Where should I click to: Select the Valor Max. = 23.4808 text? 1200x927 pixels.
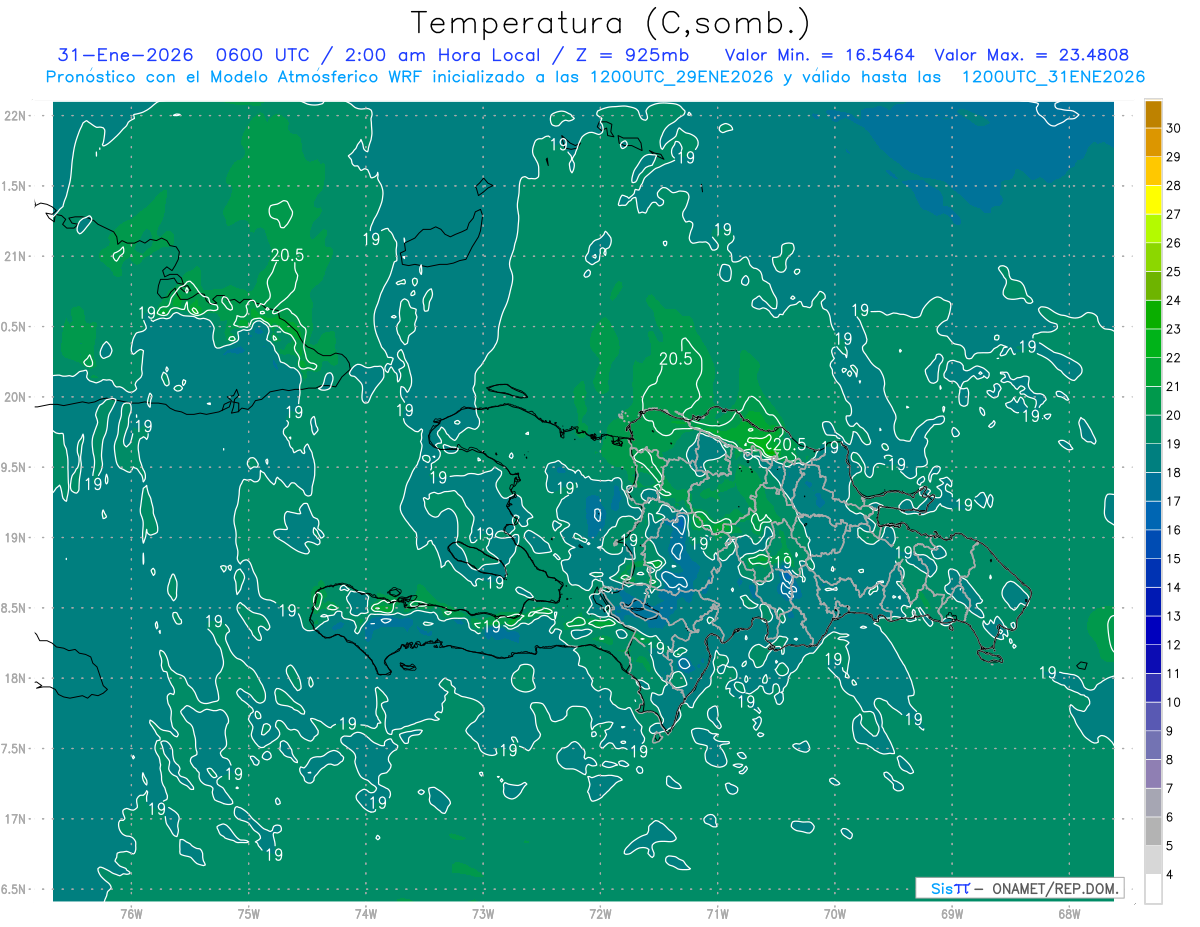[x=1032, y=56]
